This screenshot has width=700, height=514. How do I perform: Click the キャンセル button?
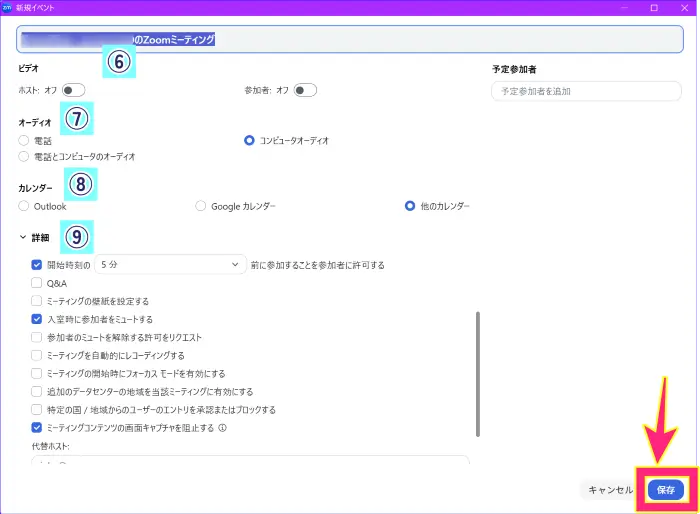[x=610, y=490]
